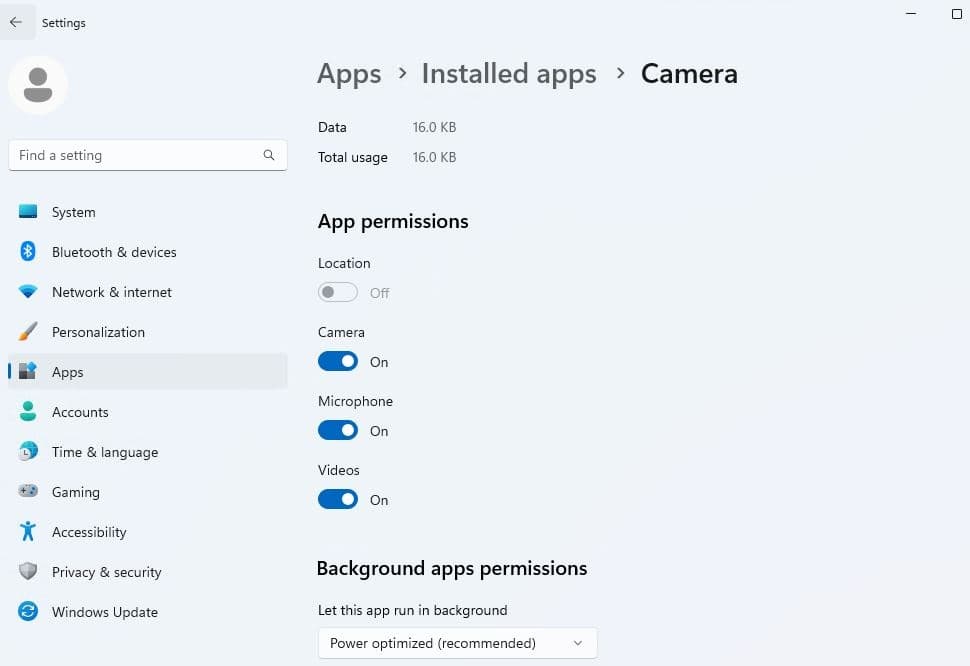Click the search magnifier icon
970x666 pixels.
(269, 155)
